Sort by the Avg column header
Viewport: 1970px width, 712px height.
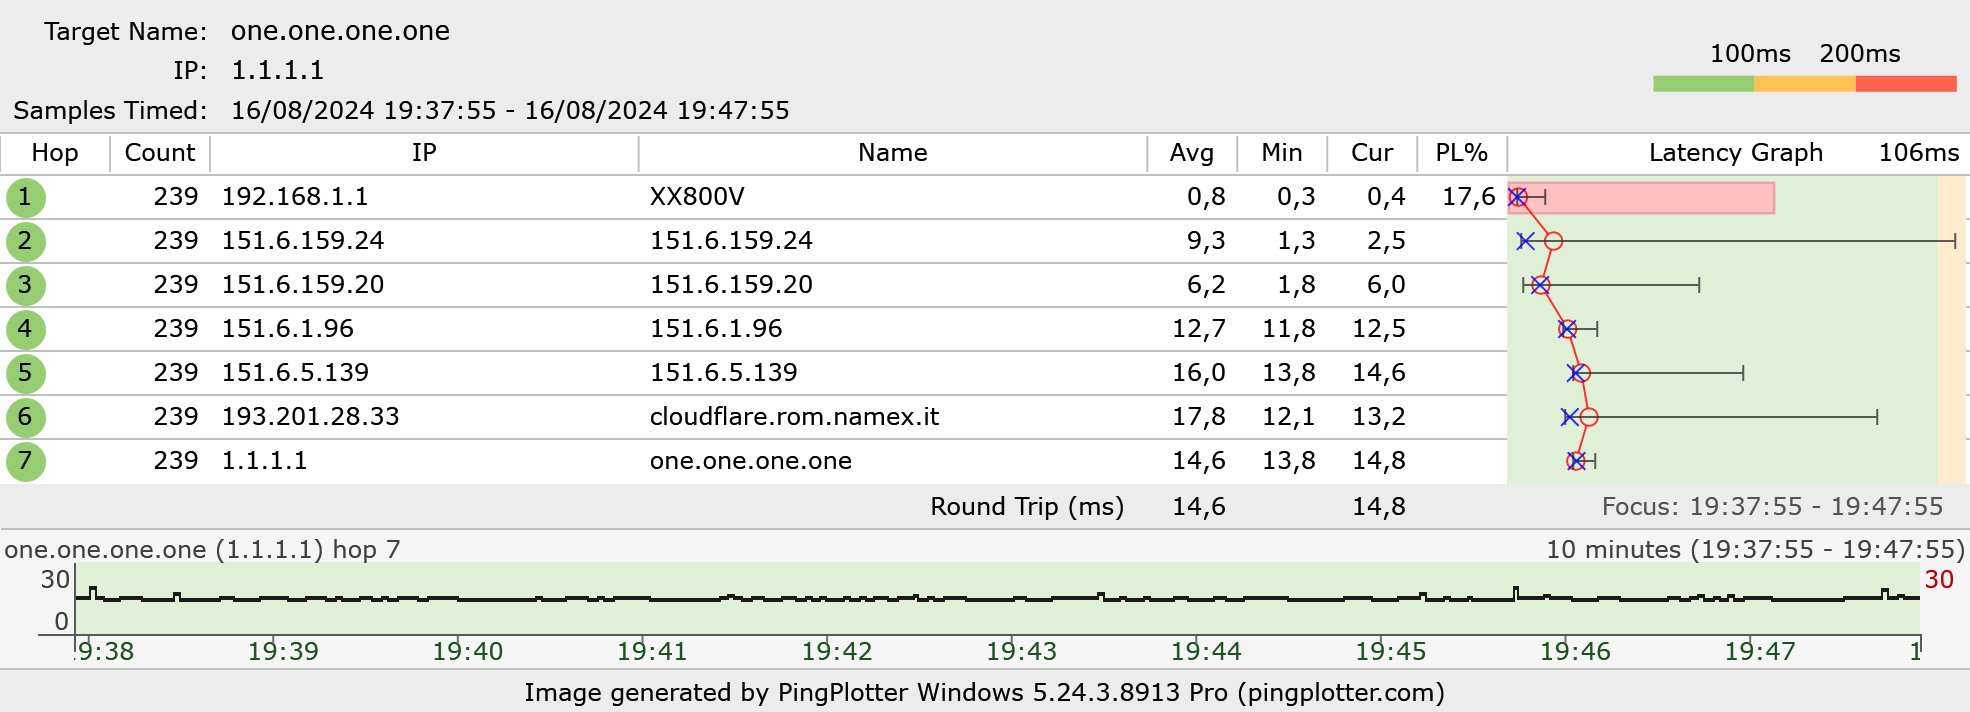1191,153
